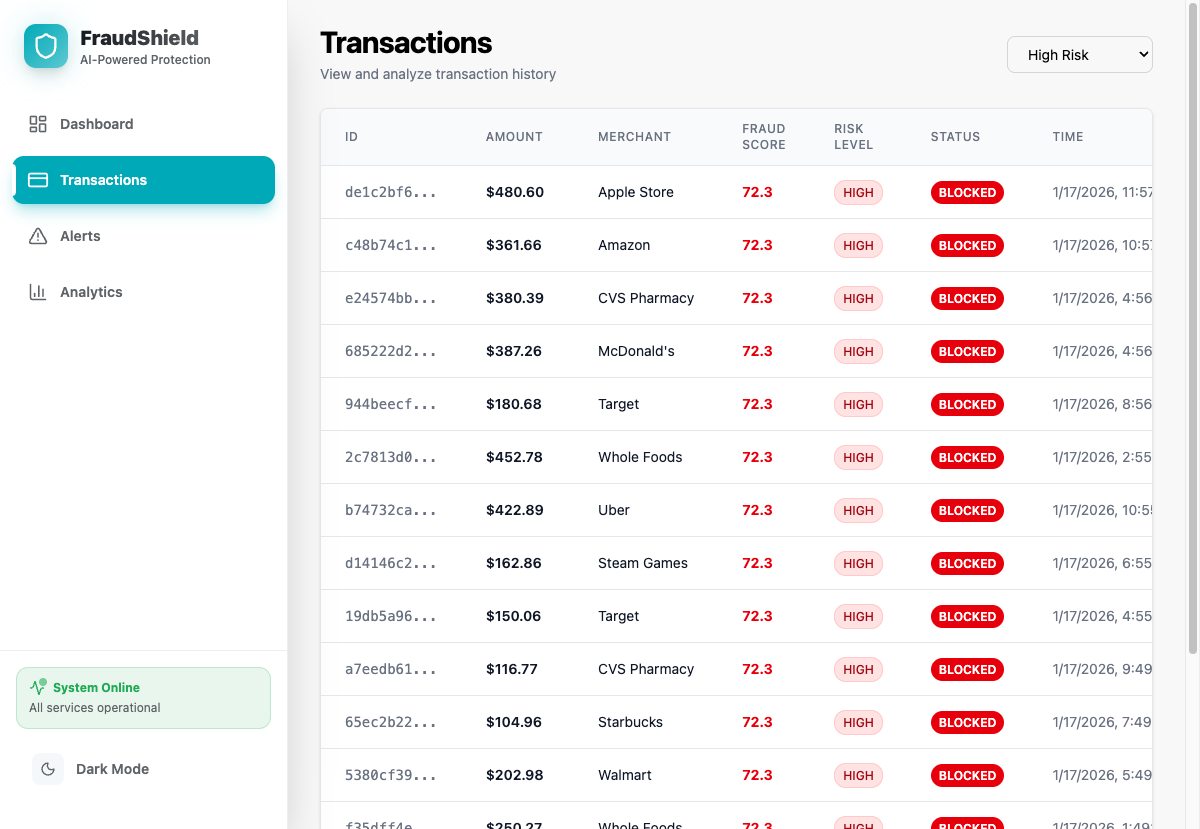Click the Steam Games merchant cell
The image size is (1200, 829).
[643, 563]
